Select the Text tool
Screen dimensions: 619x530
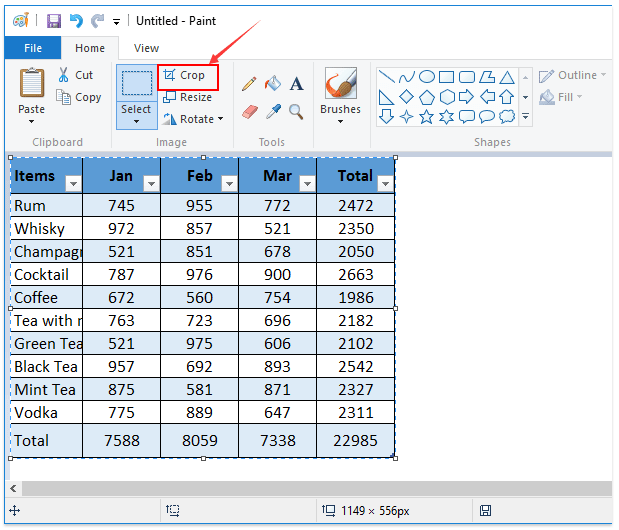[297, 84]
